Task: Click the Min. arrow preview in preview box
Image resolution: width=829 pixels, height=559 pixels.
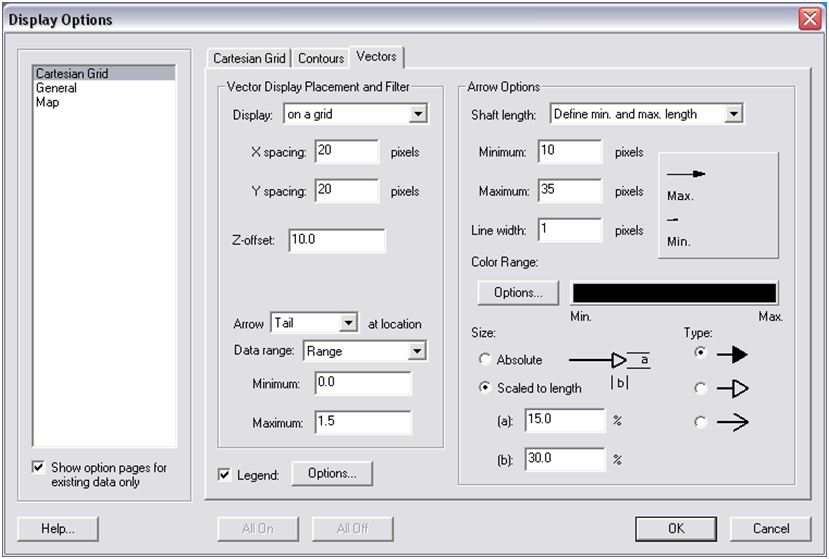Action: (x=673, y=219)
